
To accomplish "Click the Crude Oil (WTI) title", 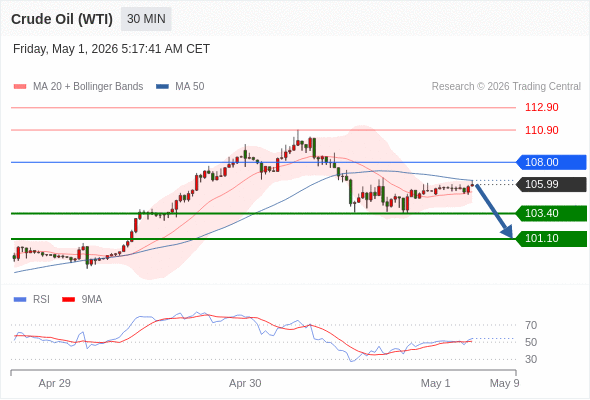I will pos(62,19).
